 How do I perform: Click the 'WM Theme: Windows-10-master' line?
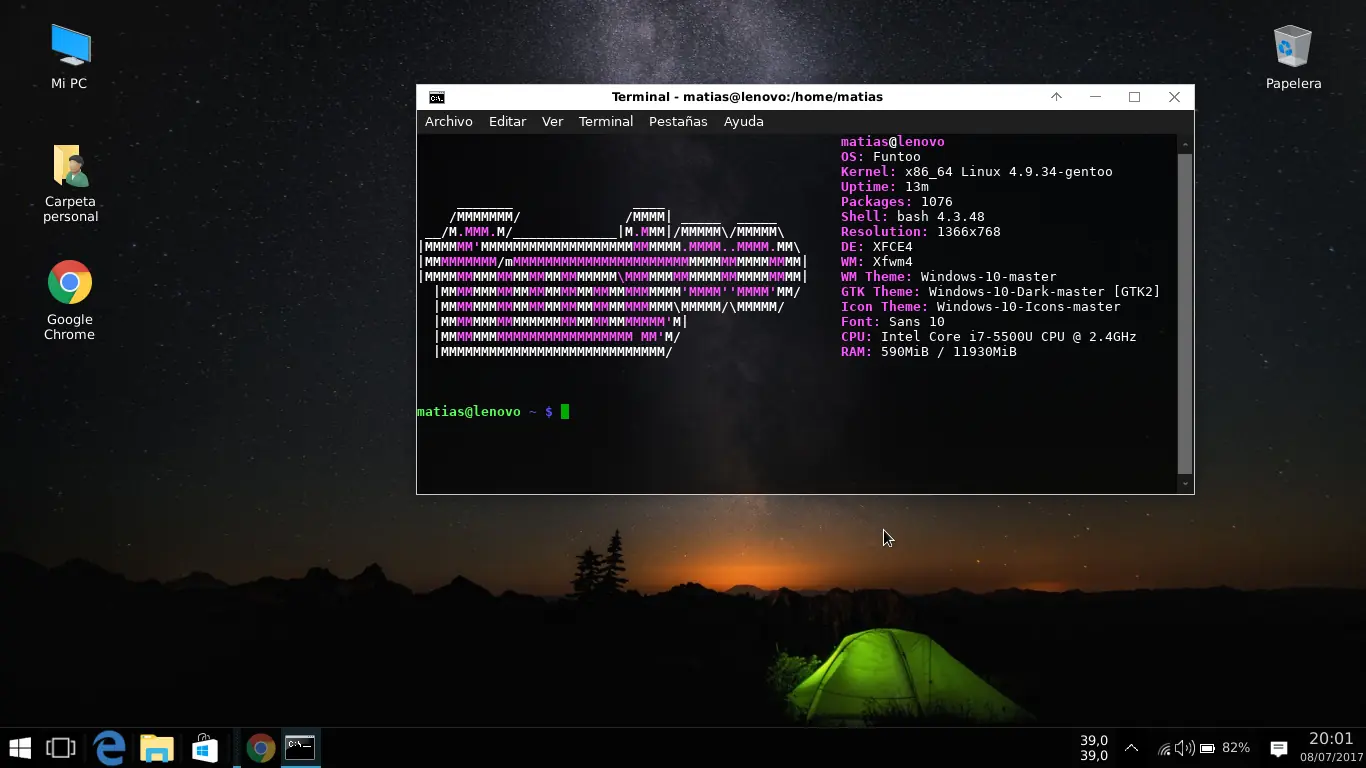click(949, 277)
